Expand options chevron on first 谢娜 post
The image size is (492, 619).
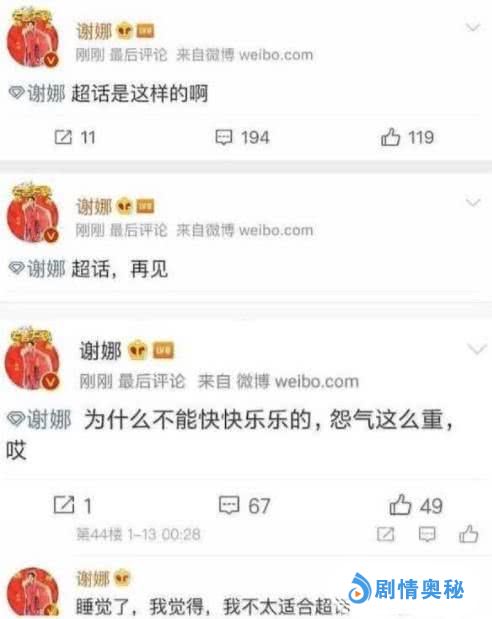tap(473, 27)
